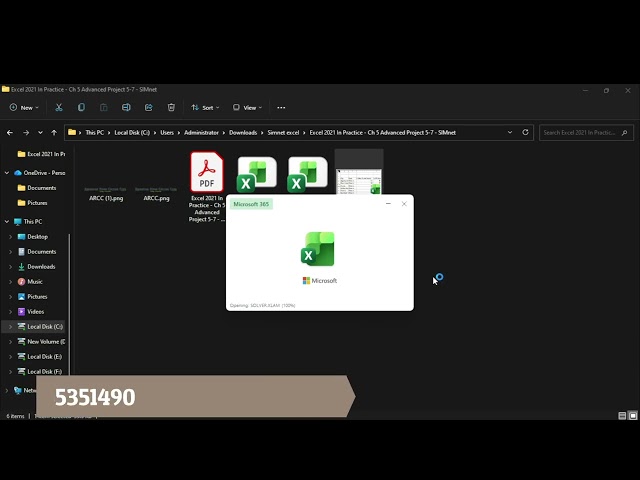640x480 pixels.
Task: Expand the Local Disk (C:) node
Action: point(10,327)
